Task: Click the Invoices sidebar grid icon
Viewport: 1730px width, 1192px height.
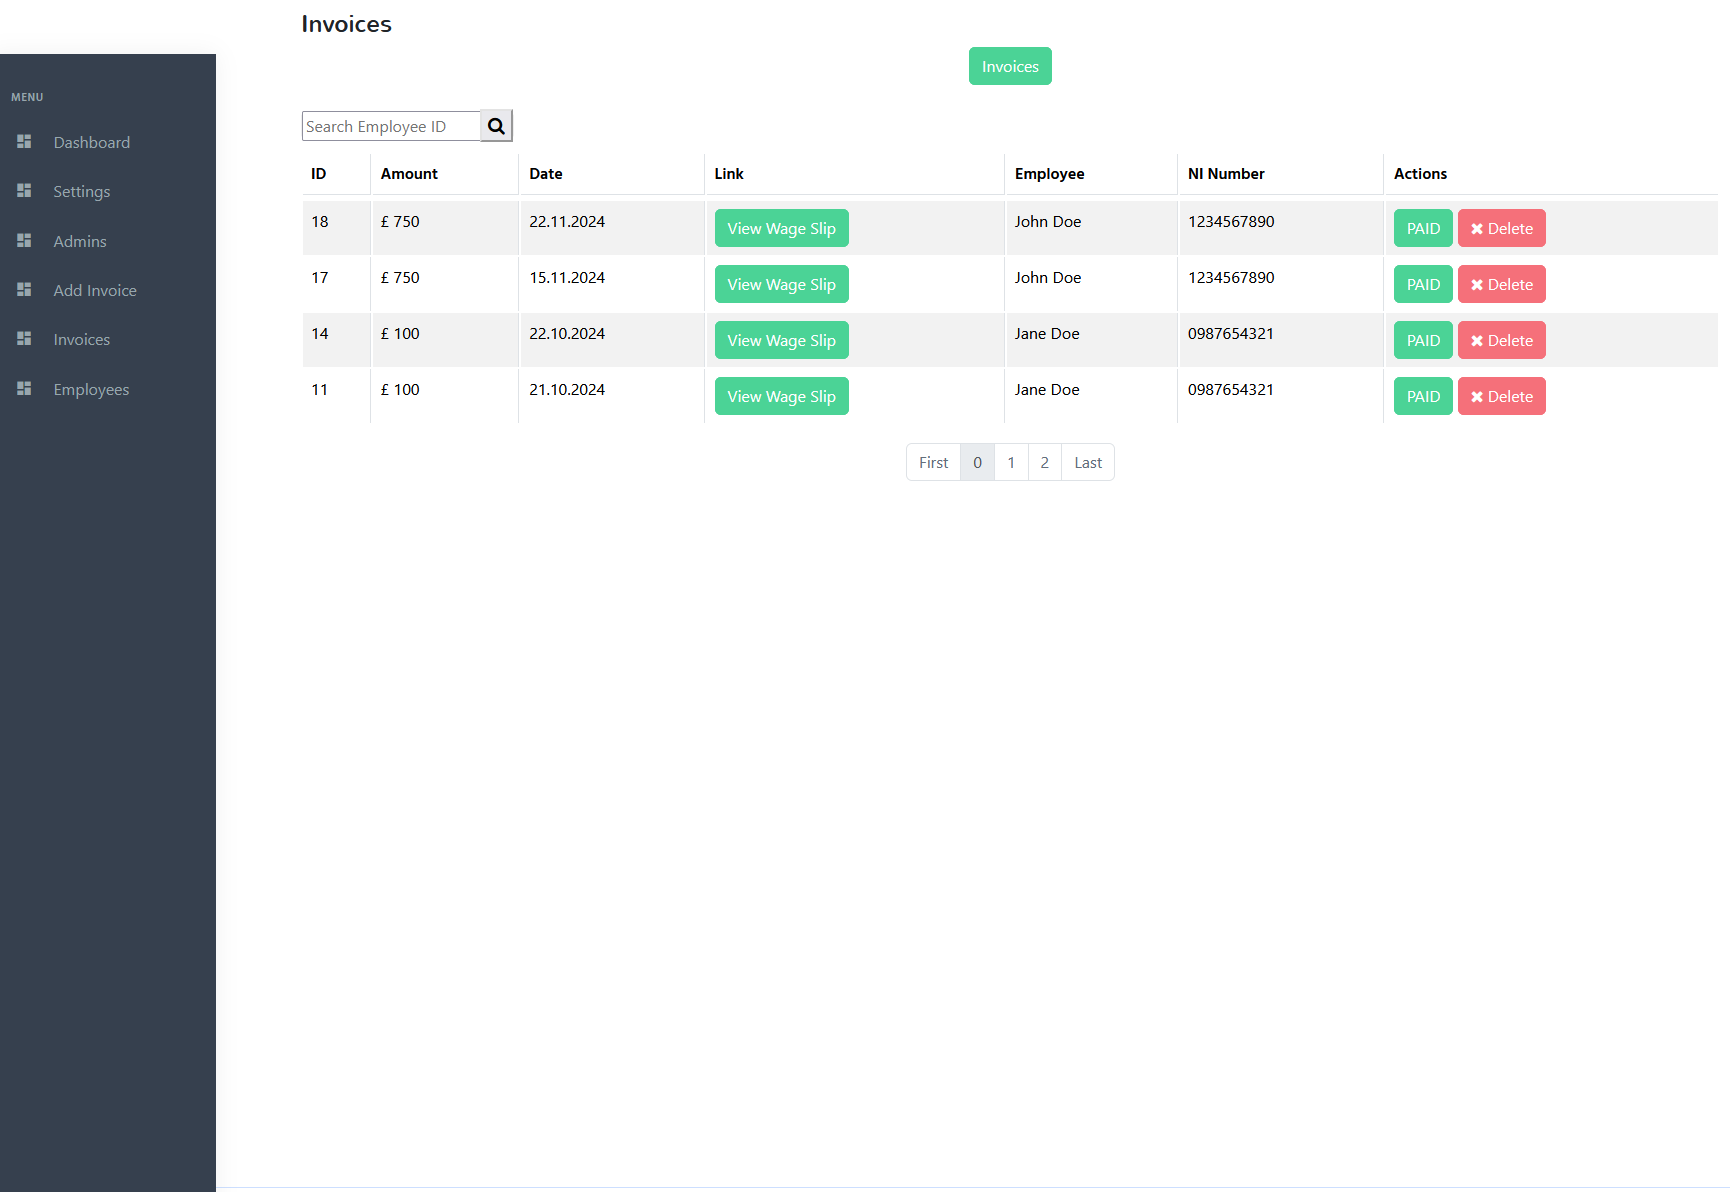Action: [24, 339]
